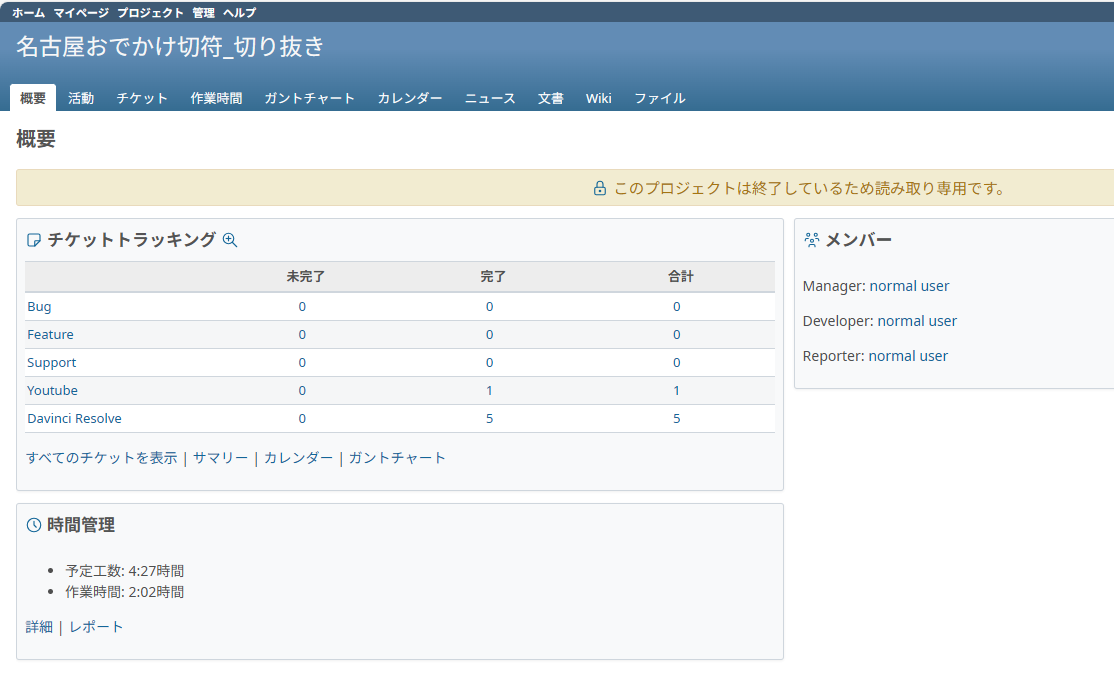Open the Wiki tab
This screenshot has width=1114, height=684.
598,98
